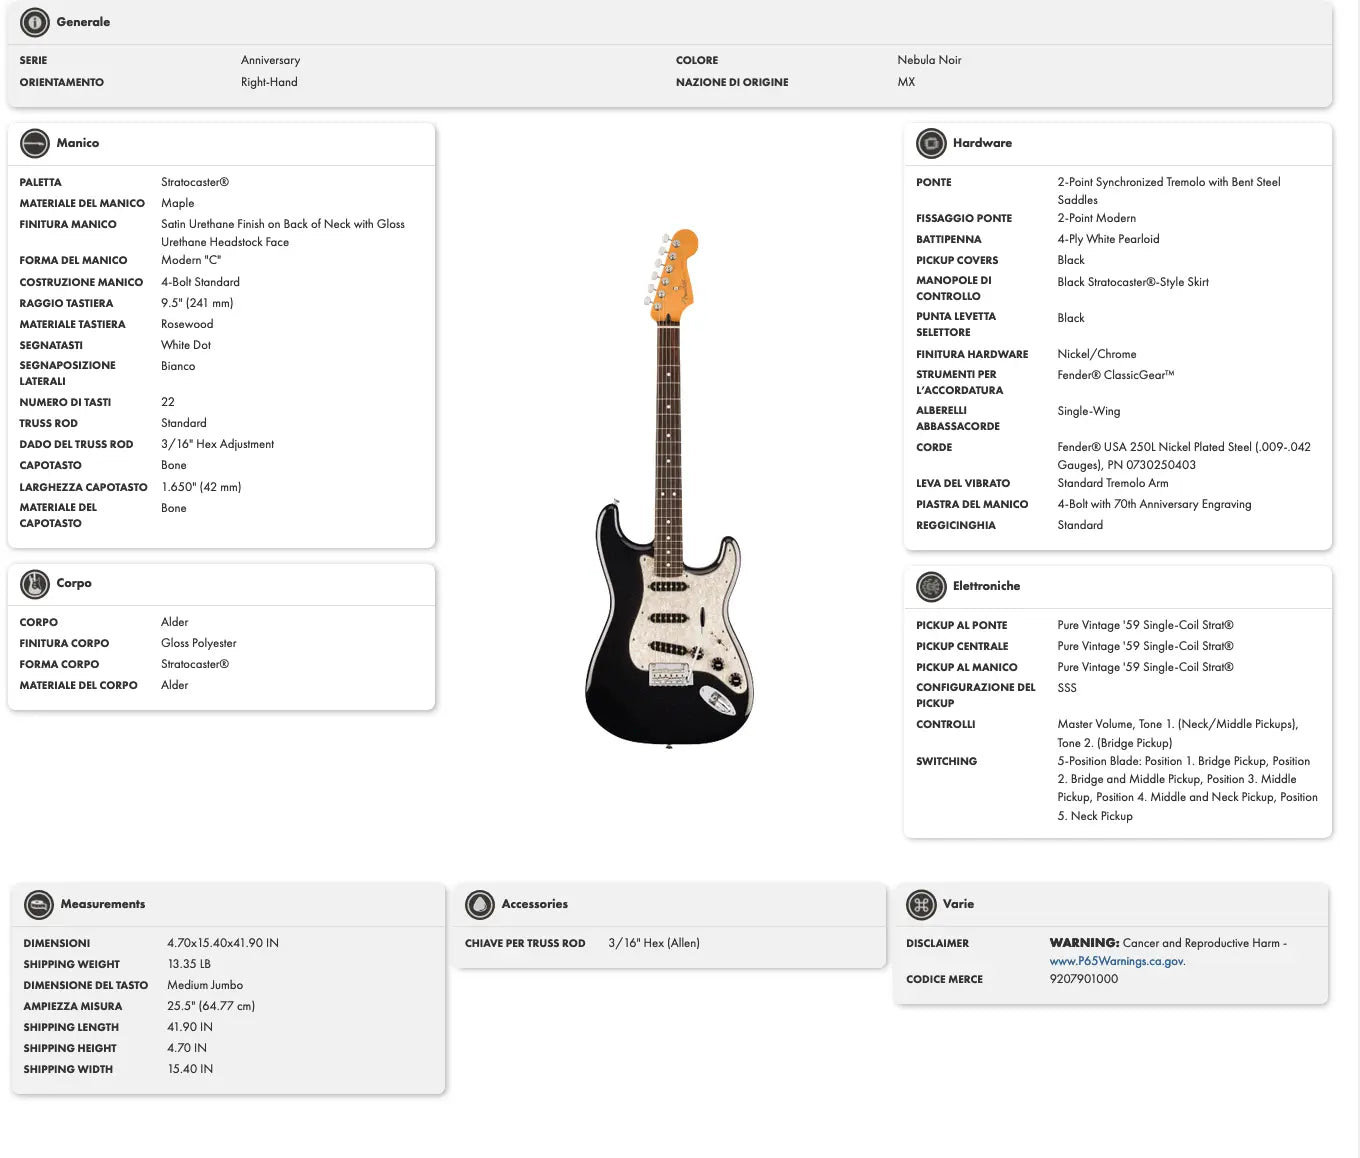Click the Elettroniche section icon
Screen dimensions: 1360x1158
point(931,586)
